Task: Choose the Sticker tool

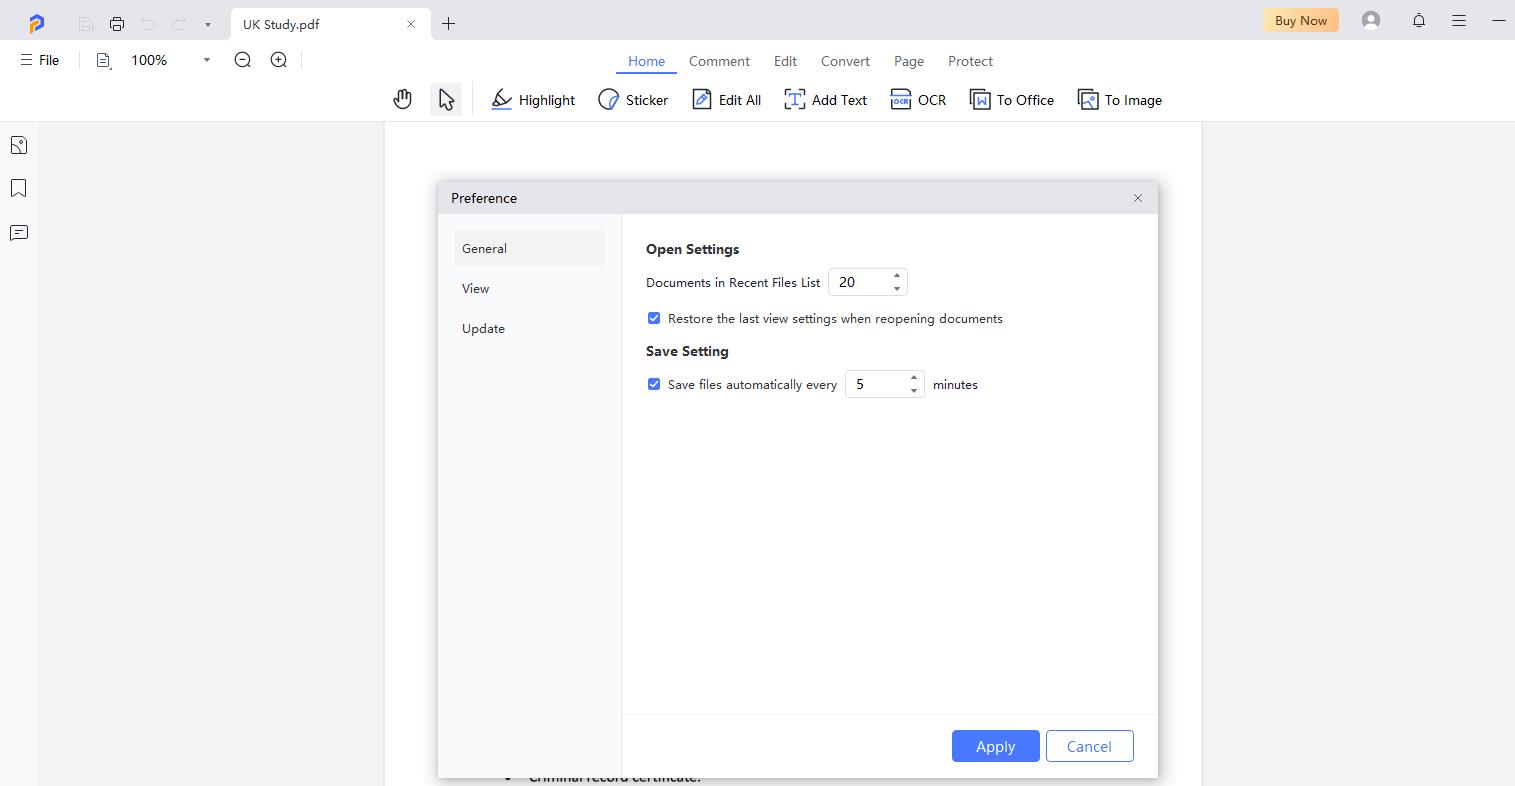Action: pos(633,100)
